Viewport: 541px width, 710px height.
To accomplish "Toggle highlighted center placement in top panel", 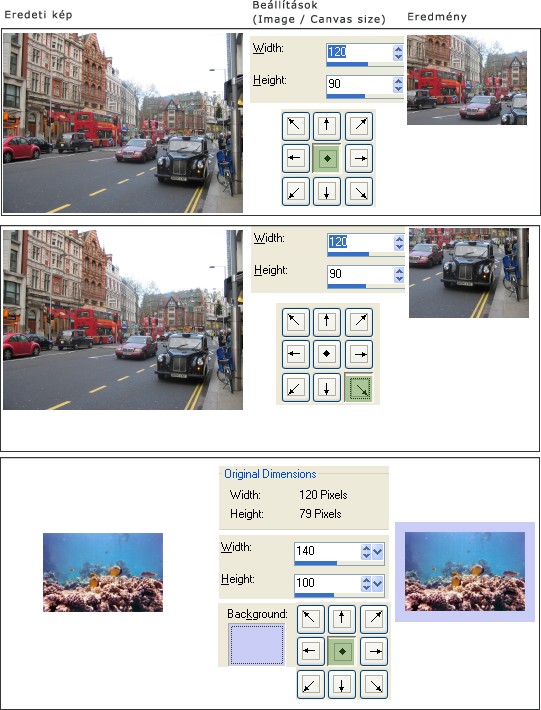I will (327, 158).
